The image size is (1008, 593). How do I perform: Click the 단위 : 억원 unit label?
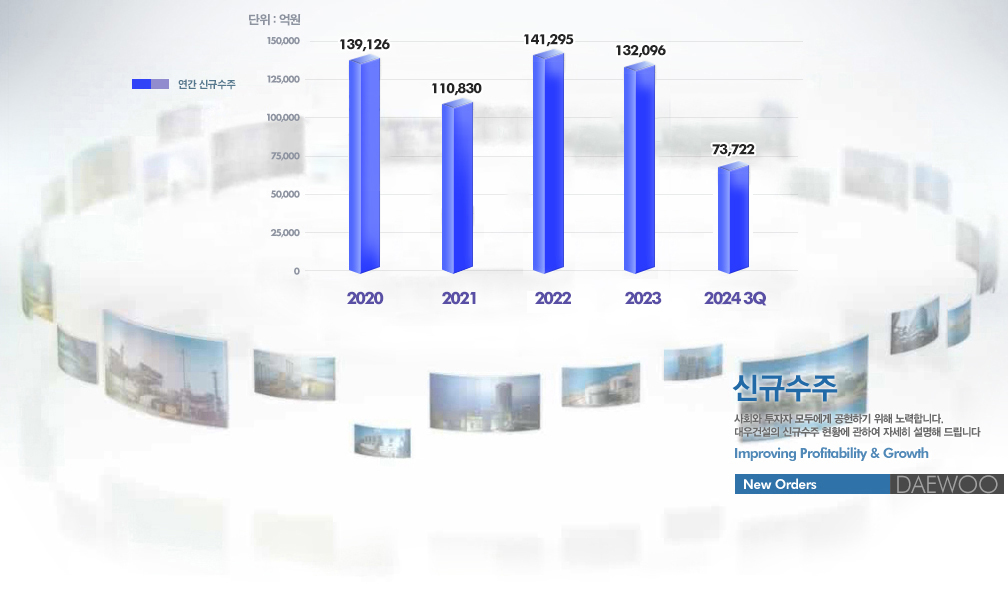point(274,20)
